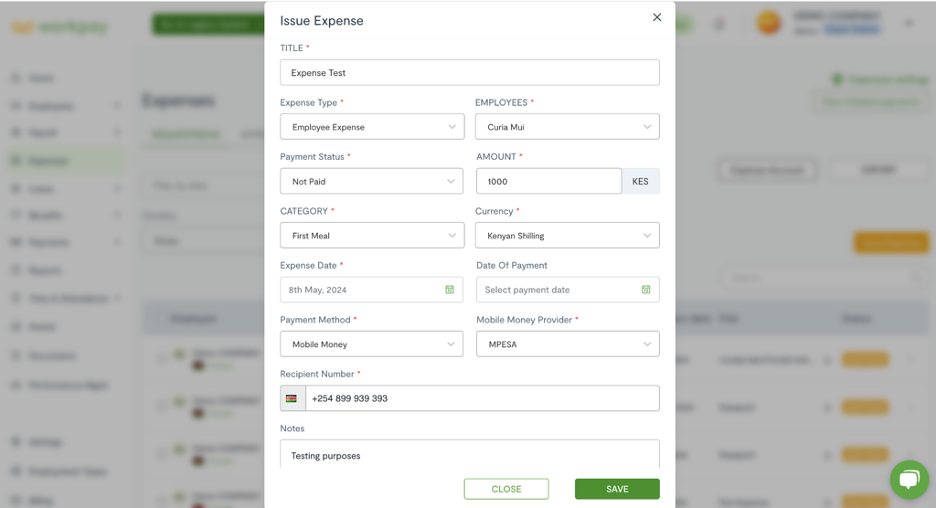This screenshot has width=936, height=508.
Task: Click the Notes text area
Action: (470, 454)
